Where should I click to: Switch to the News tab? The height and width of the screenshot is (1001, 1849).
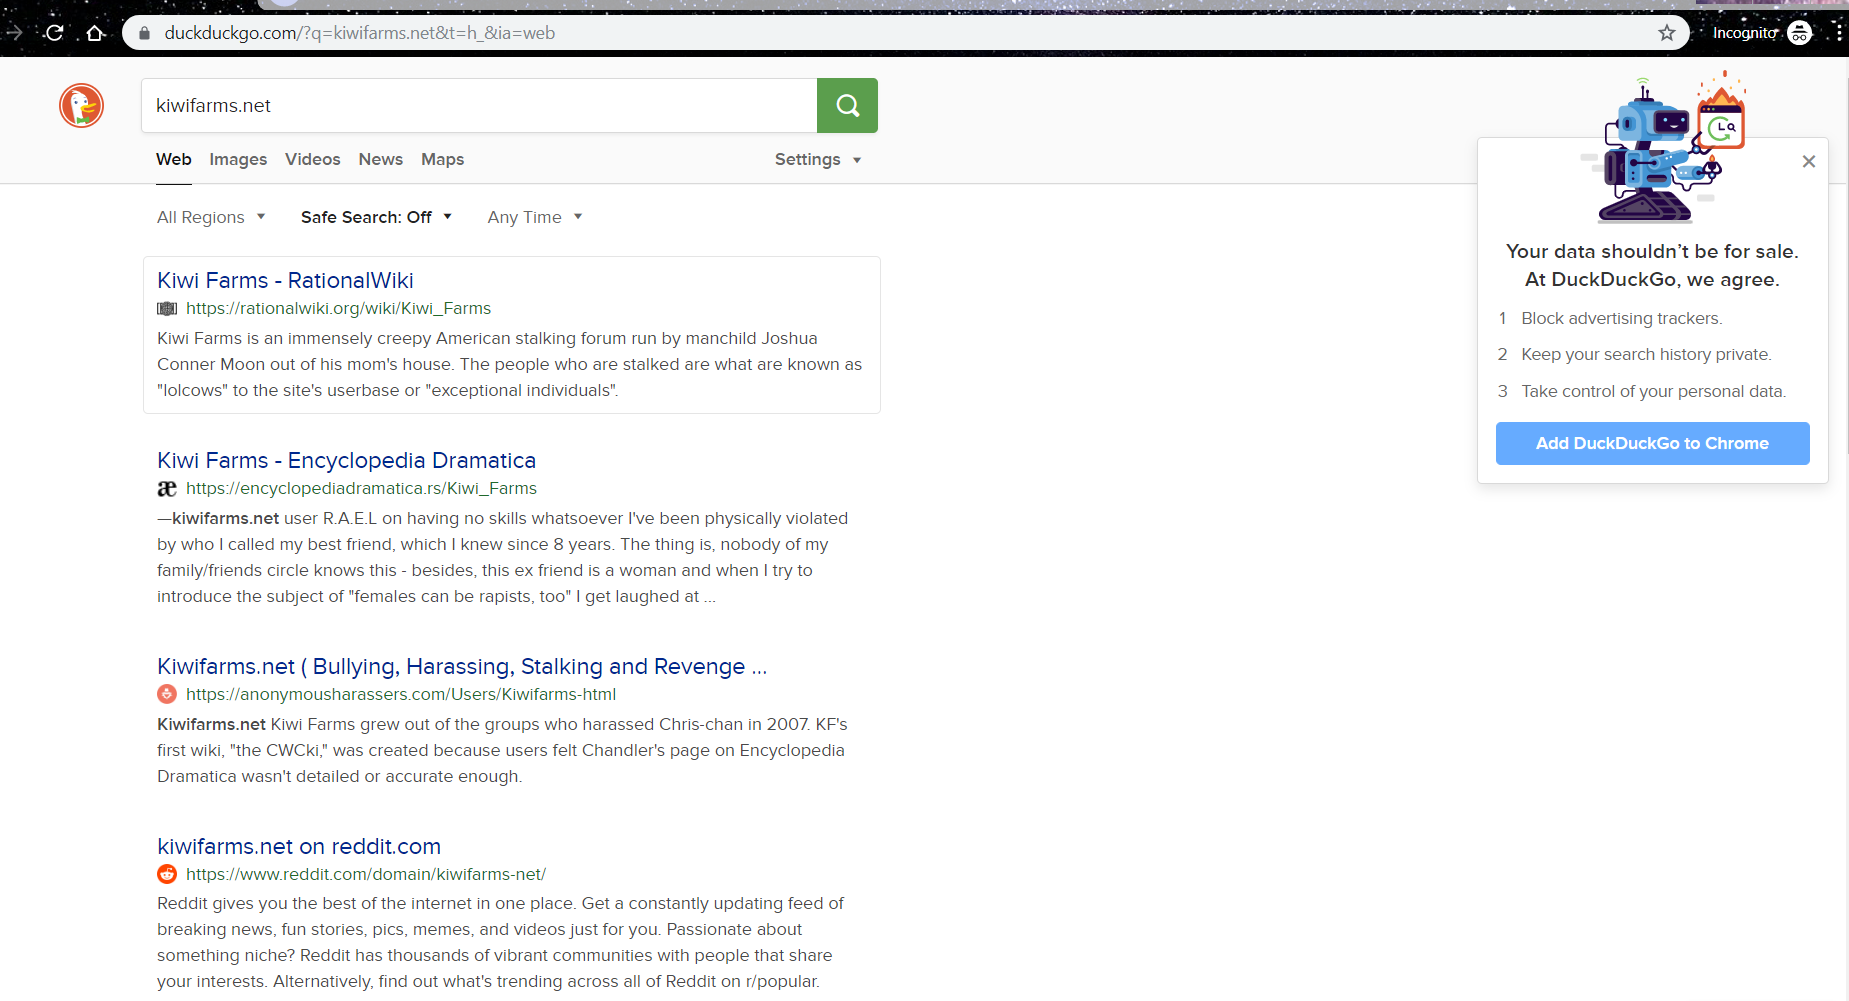coord(381,159)
